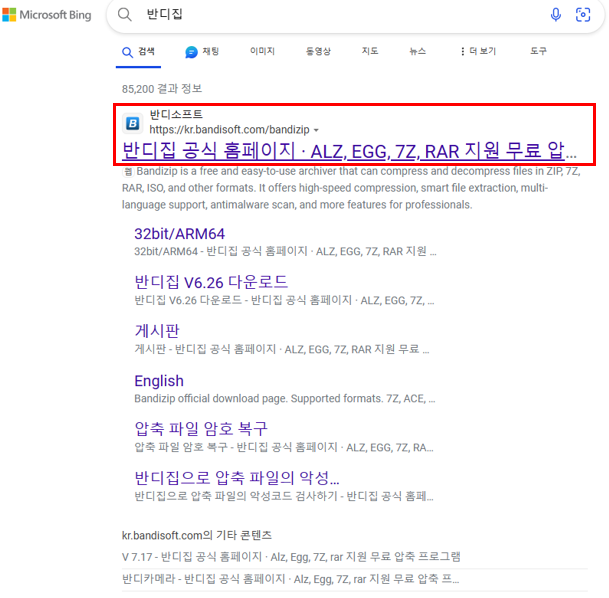This screenshot has height=598, width=609.
Task: Open the English sitelink
Action: pos(159,381)
